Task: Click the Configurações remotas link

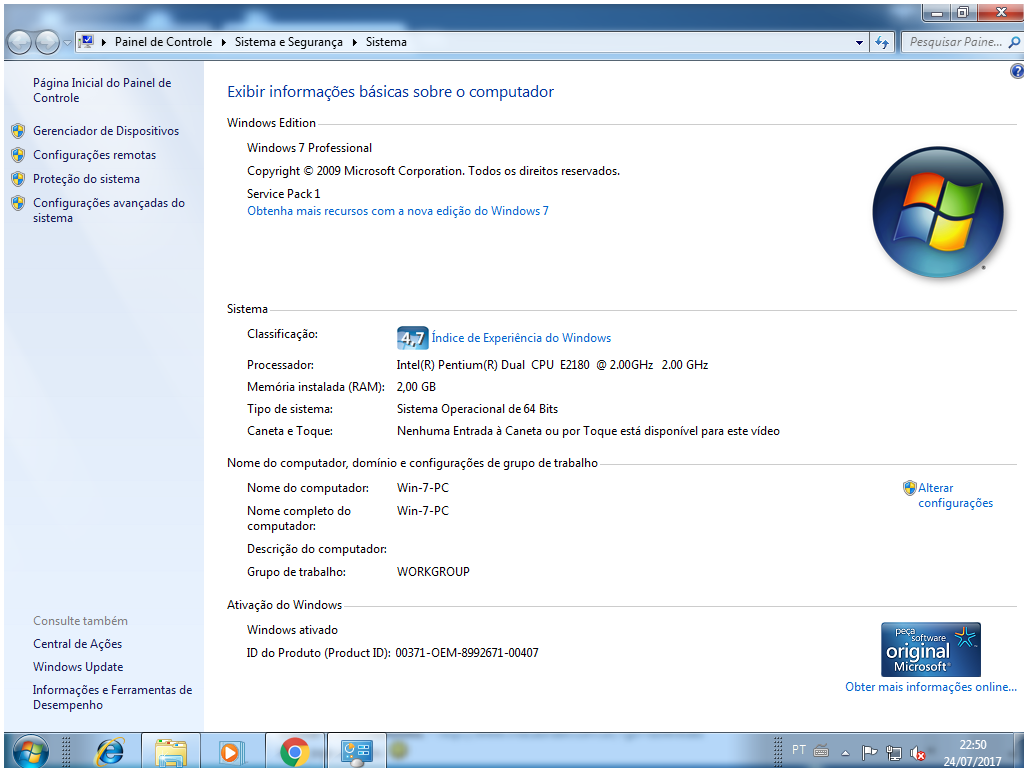Action: coord(94,155)
